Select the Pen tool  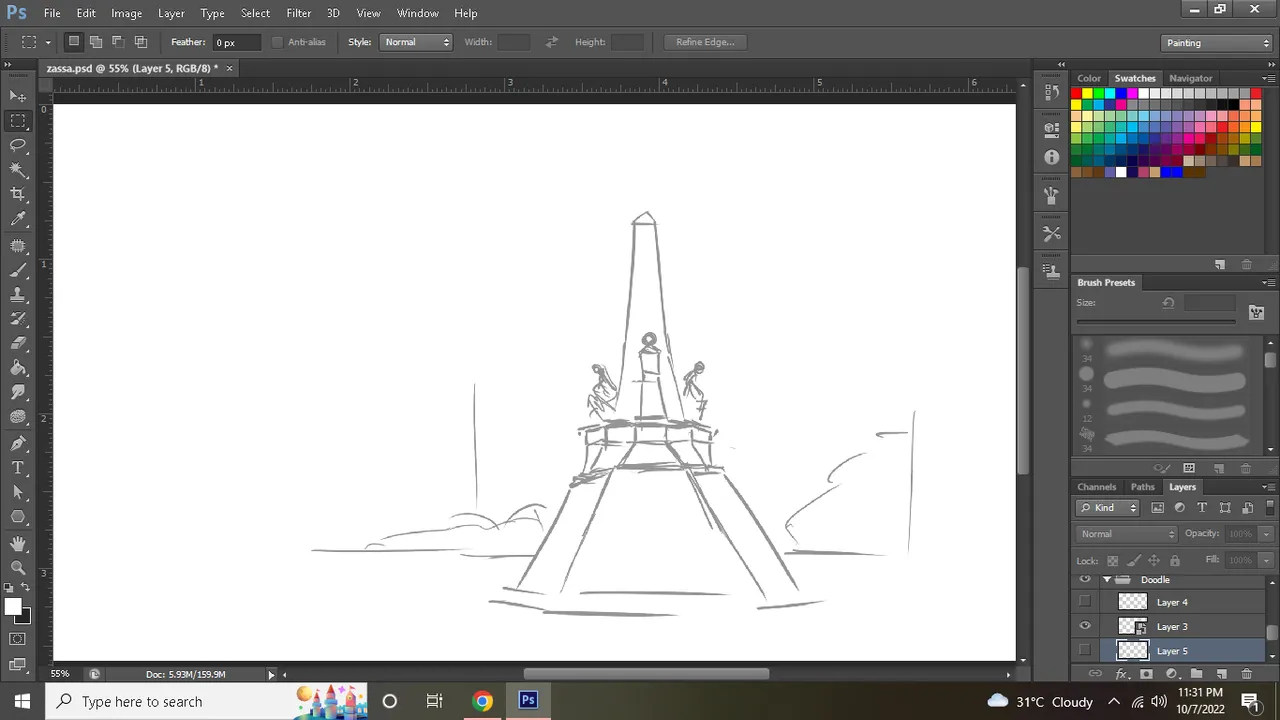18,443
